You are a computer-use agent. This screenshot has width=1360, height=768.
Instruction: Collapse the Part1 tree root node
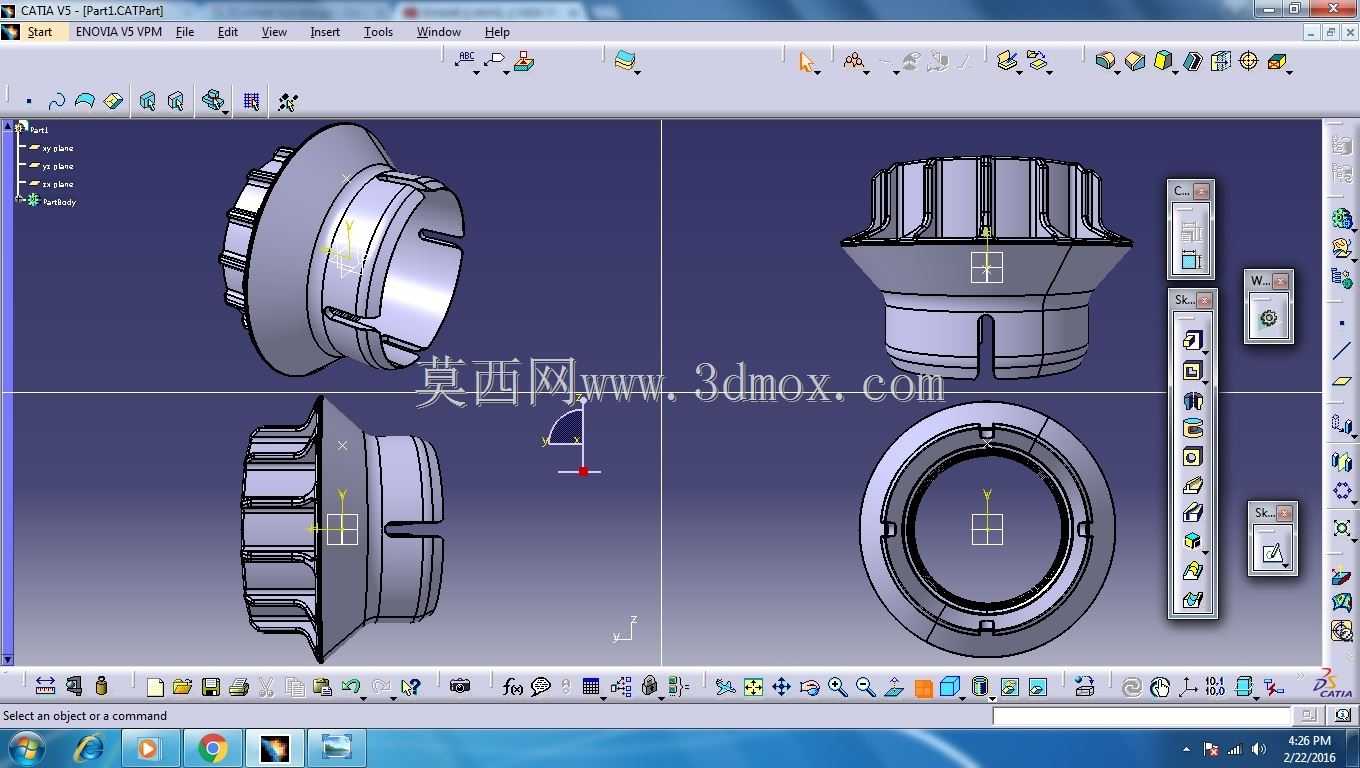coord(19,129)
